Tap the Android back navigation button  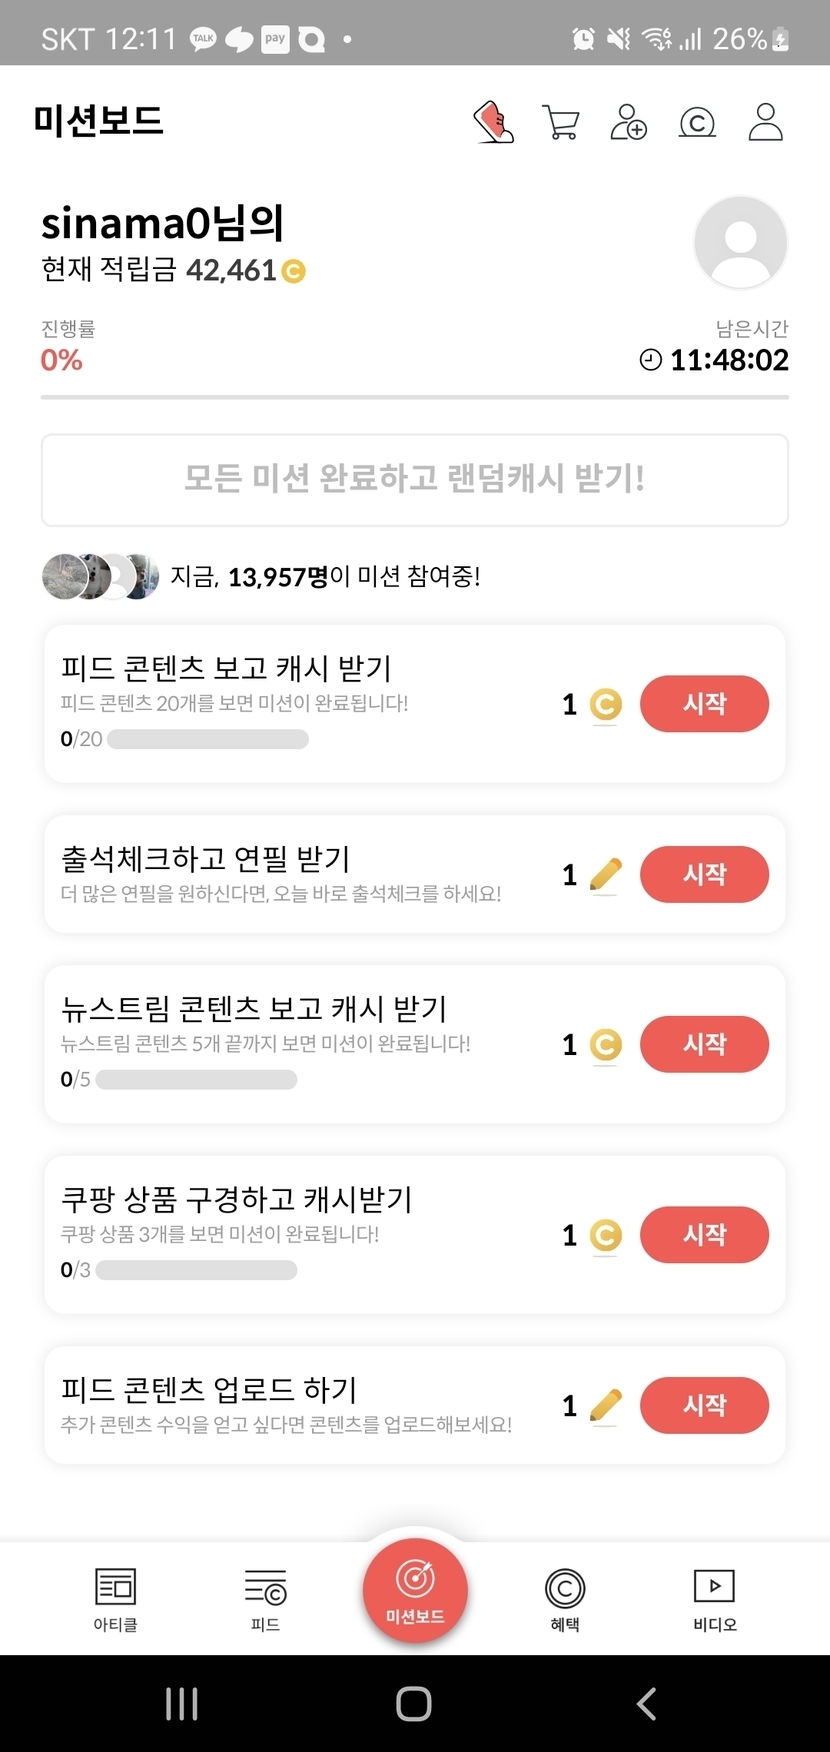pyautogui.click(x=647, y=1703)
